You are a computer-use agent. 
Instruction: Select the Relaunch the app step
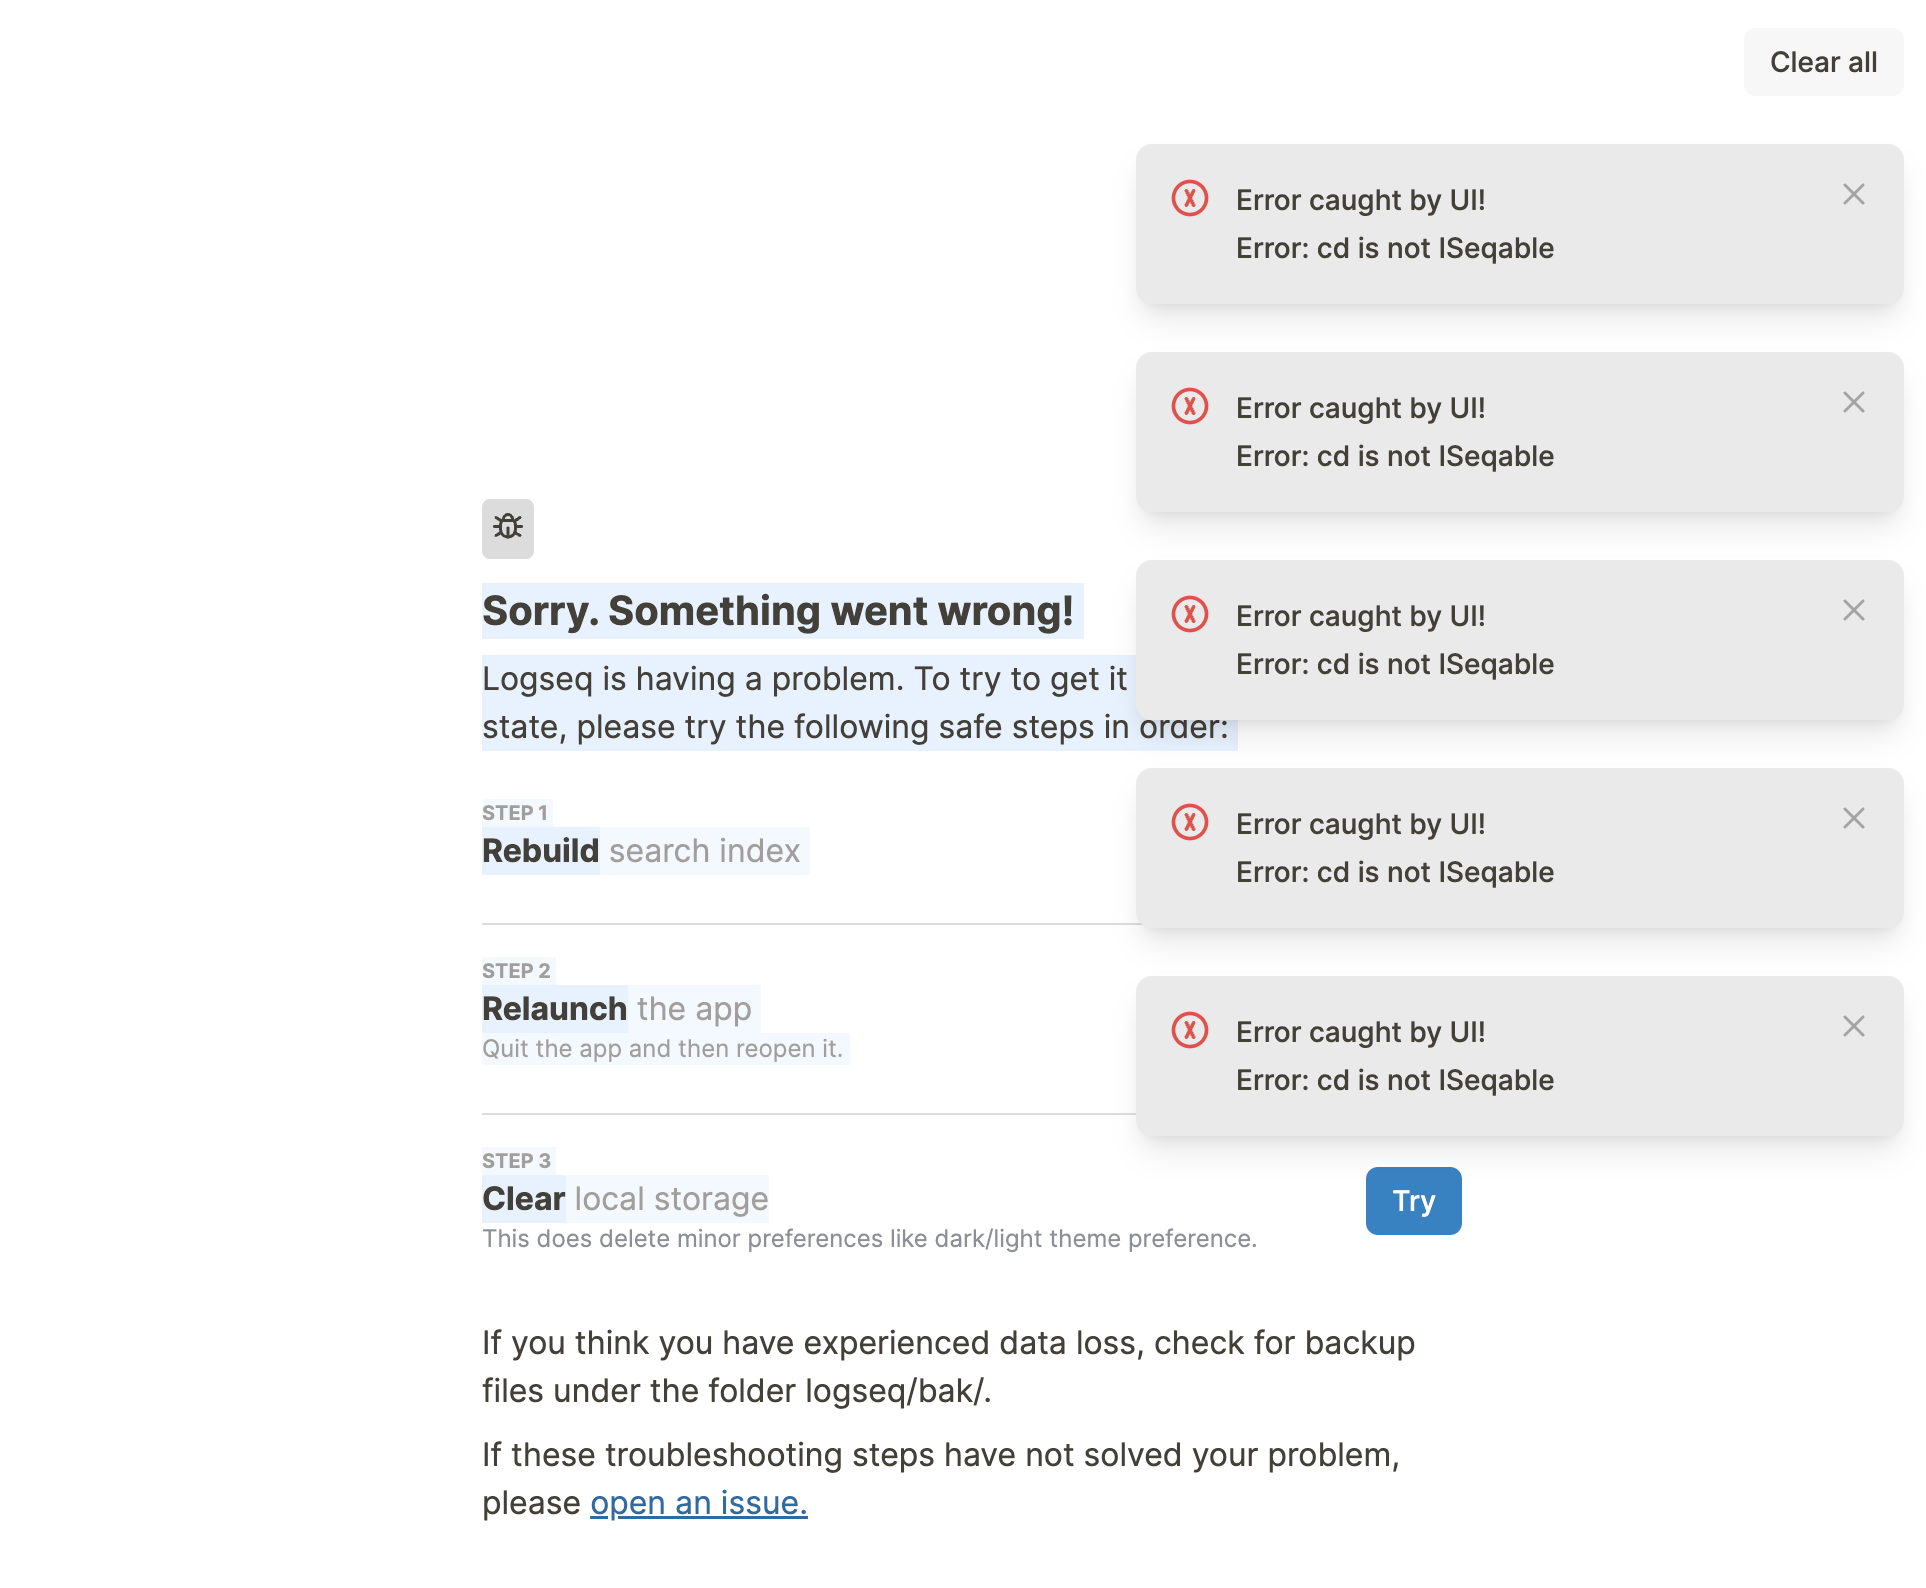click(616, 1009)
